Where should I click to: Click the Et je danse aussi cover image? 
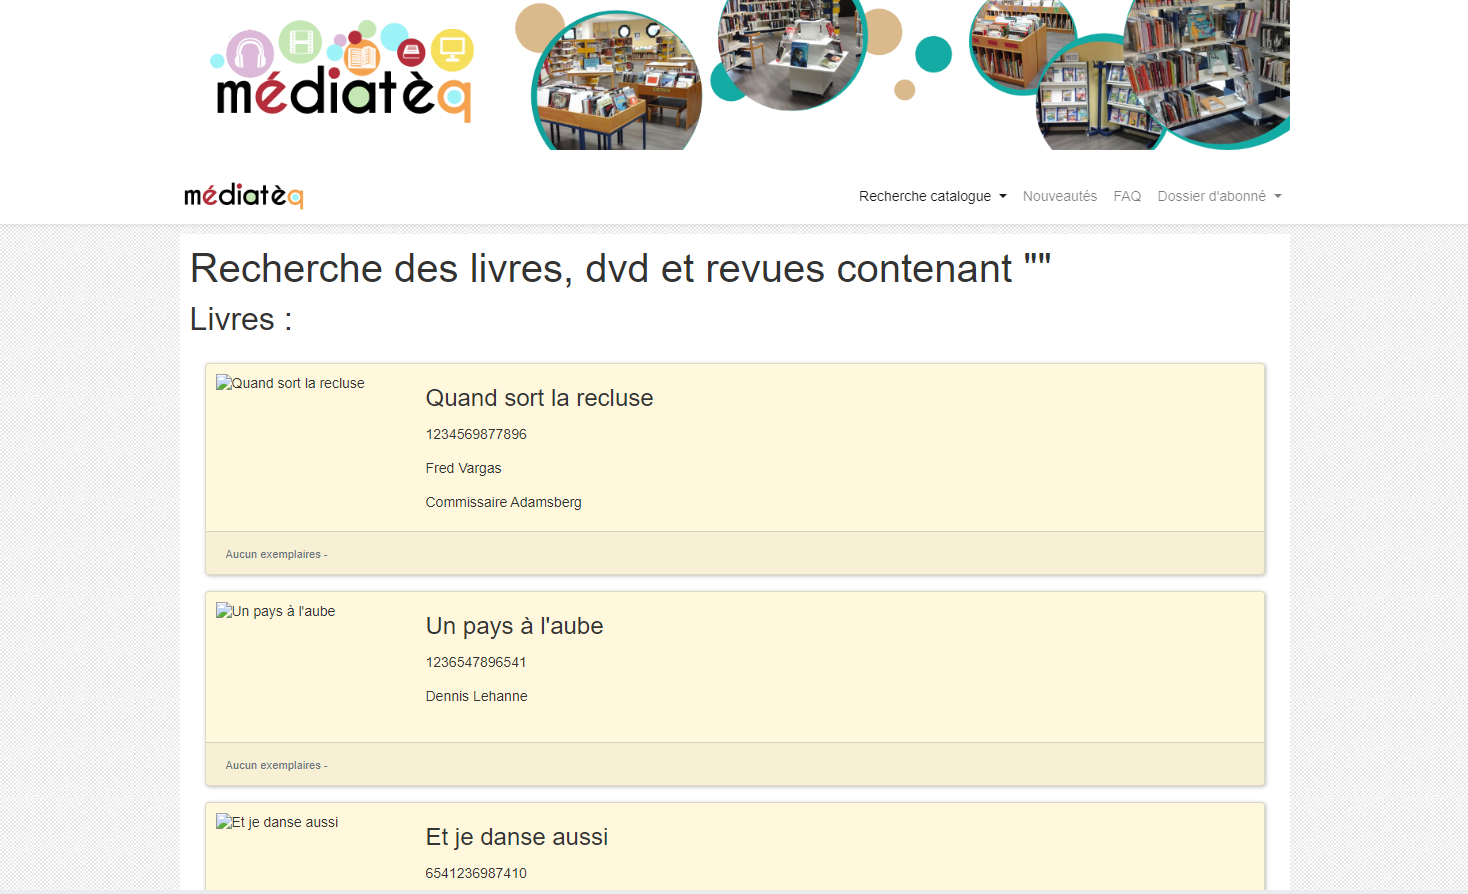click(x=277, y=822)
